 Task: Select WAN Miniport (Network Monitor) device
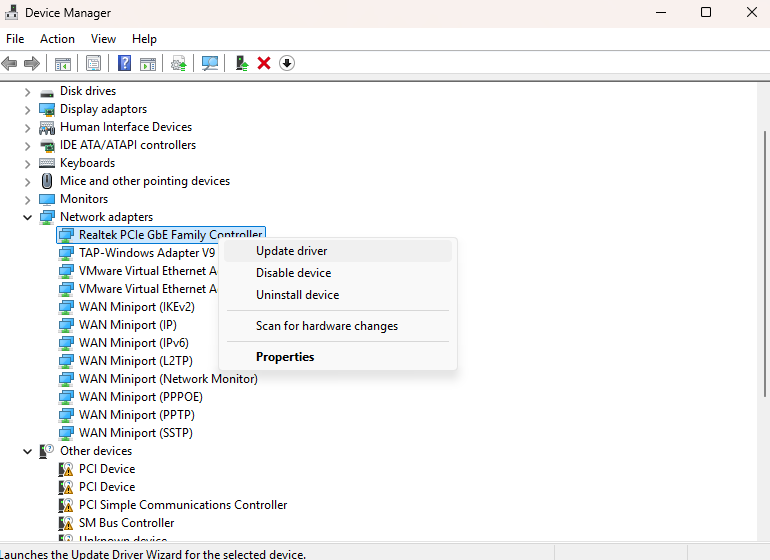point(168,379)
